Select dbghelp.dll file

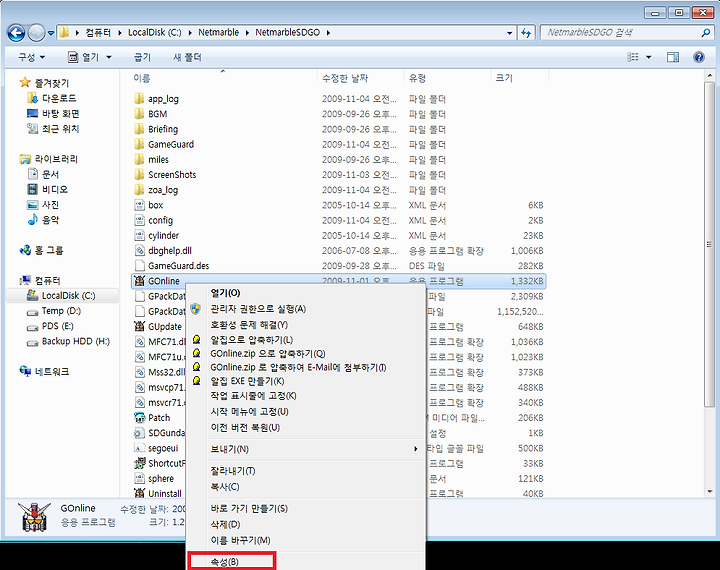pyautogui.click(x=169, y=250)
